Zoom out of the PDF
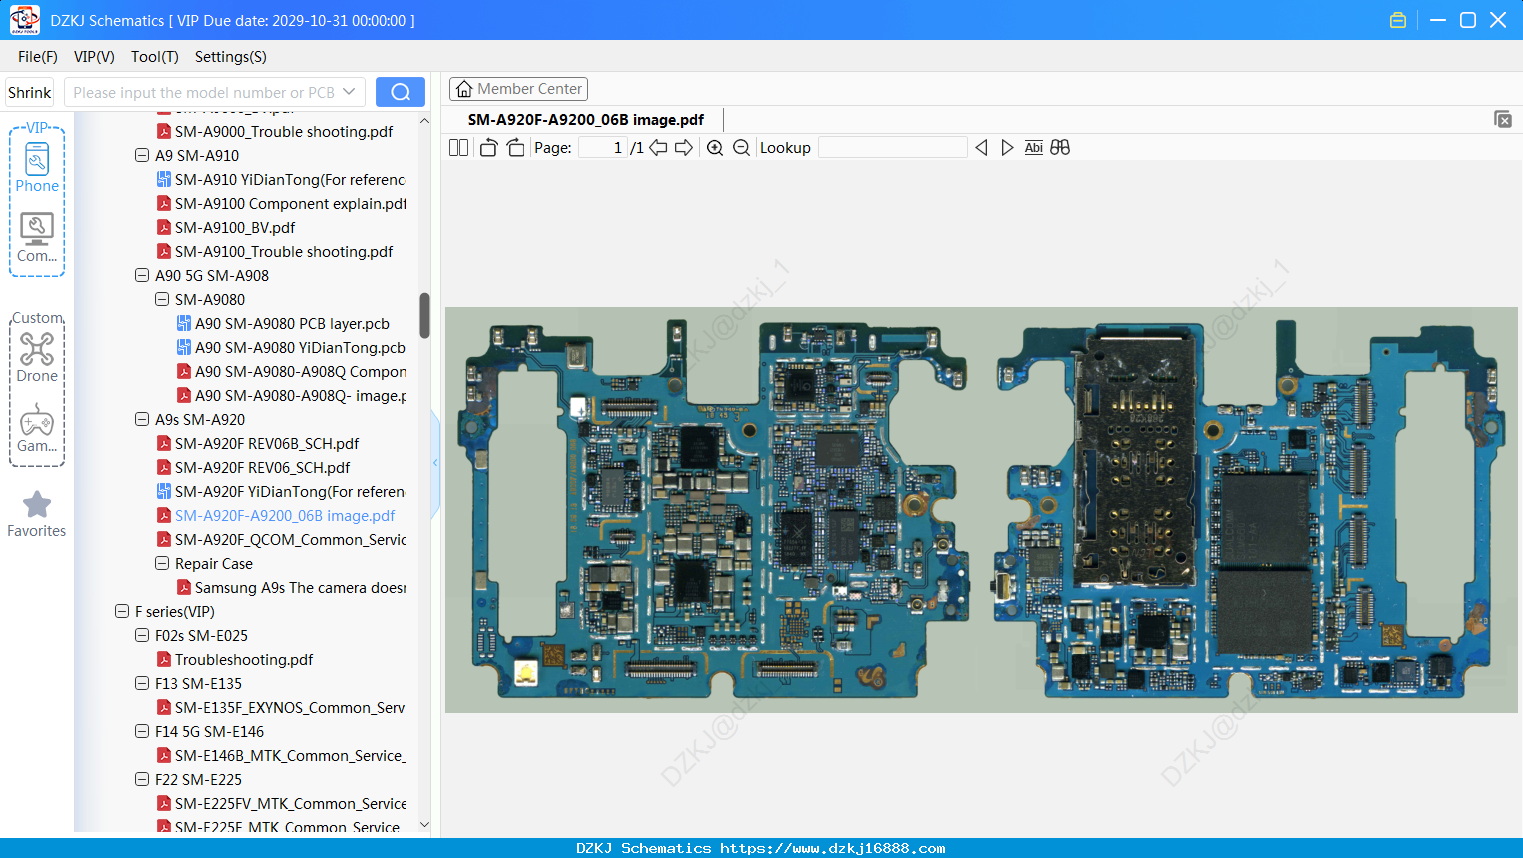Screen dimensions: 1523x858 coord(741,148)
